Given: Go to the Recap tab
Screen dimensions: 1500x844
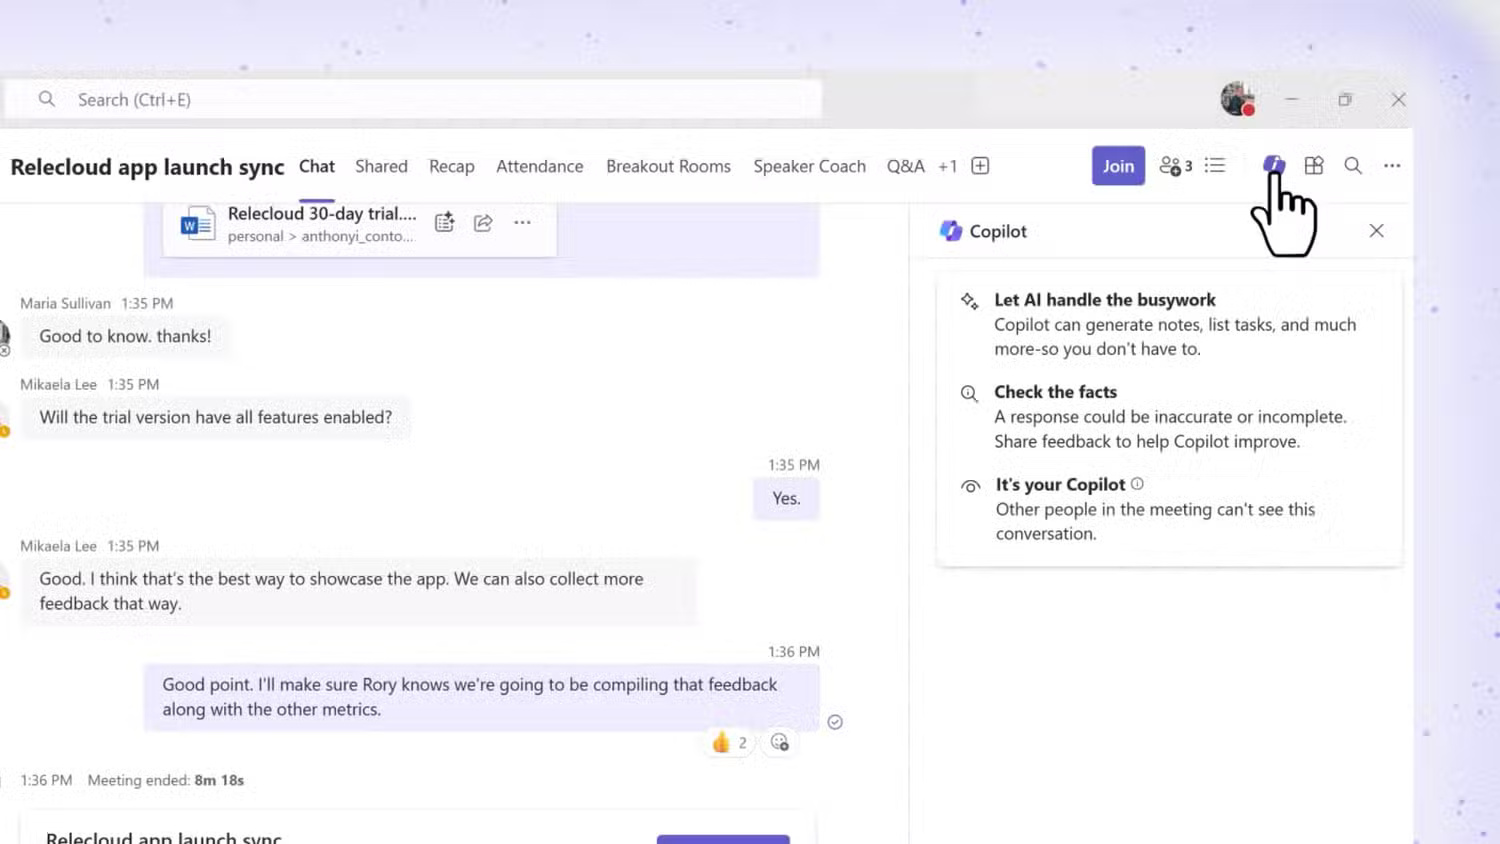Looking at the screenshot, I should 452,166.
